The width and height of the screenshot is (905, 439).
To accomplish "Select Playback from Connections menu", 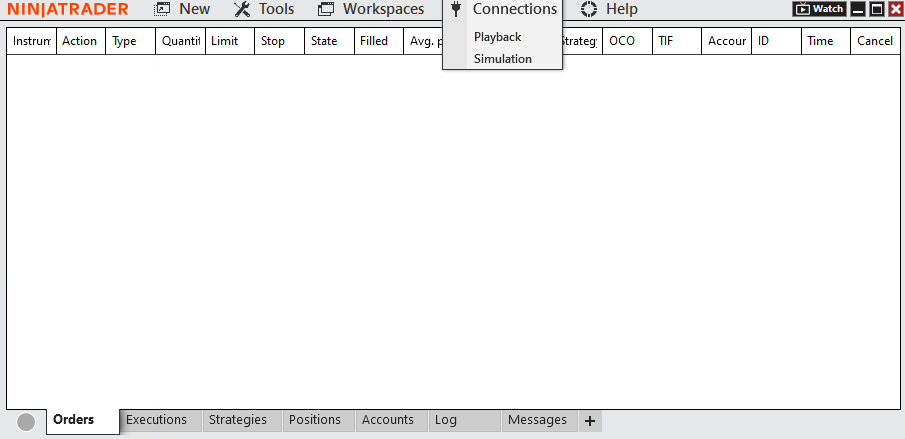I will tap(497, 37).
